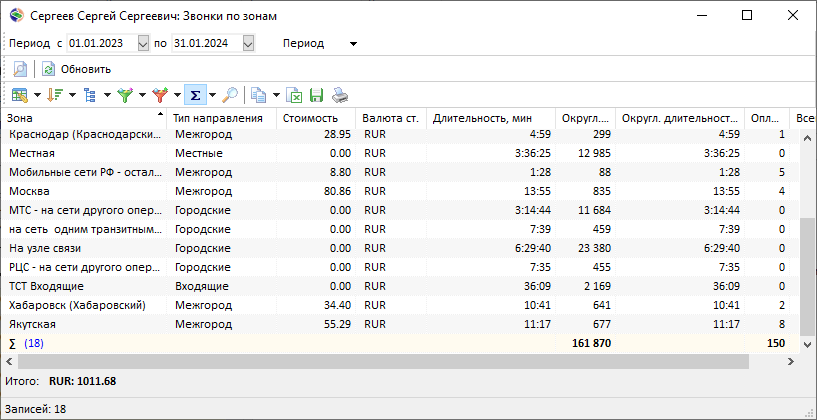The image size is (817, 420).
Task: Click the printer icon
Action: (340, 95)
